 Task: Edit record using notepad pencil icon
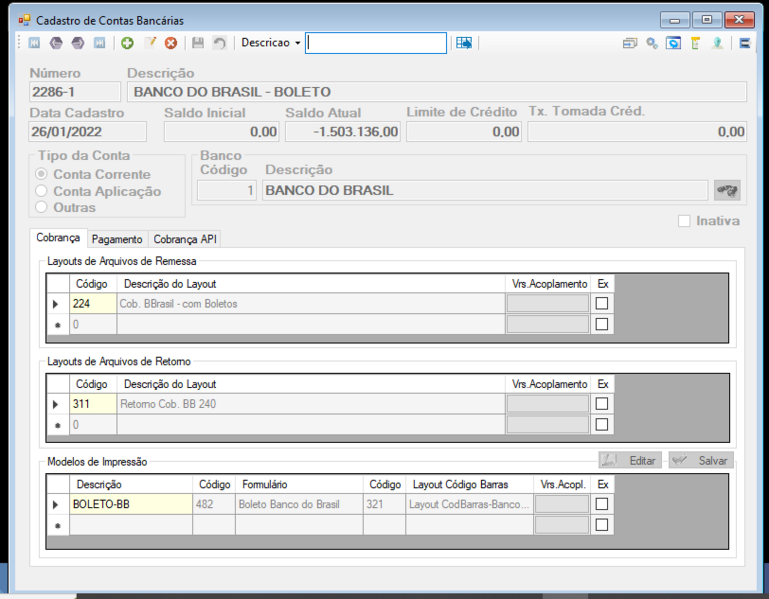(150, 43)
